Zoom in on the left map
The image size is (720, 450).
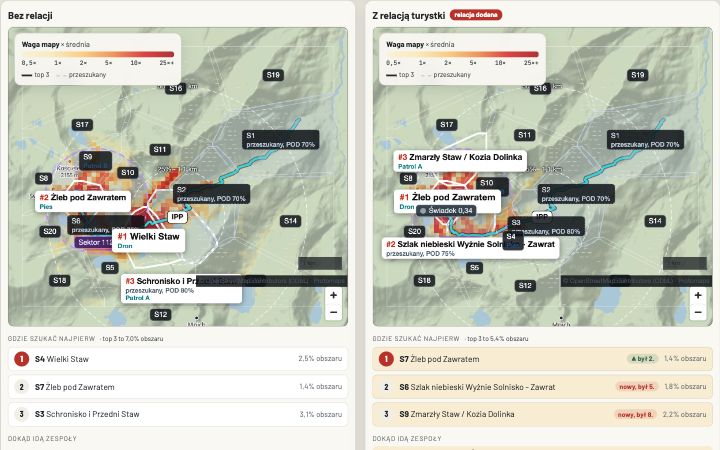[x=333, y=295]
